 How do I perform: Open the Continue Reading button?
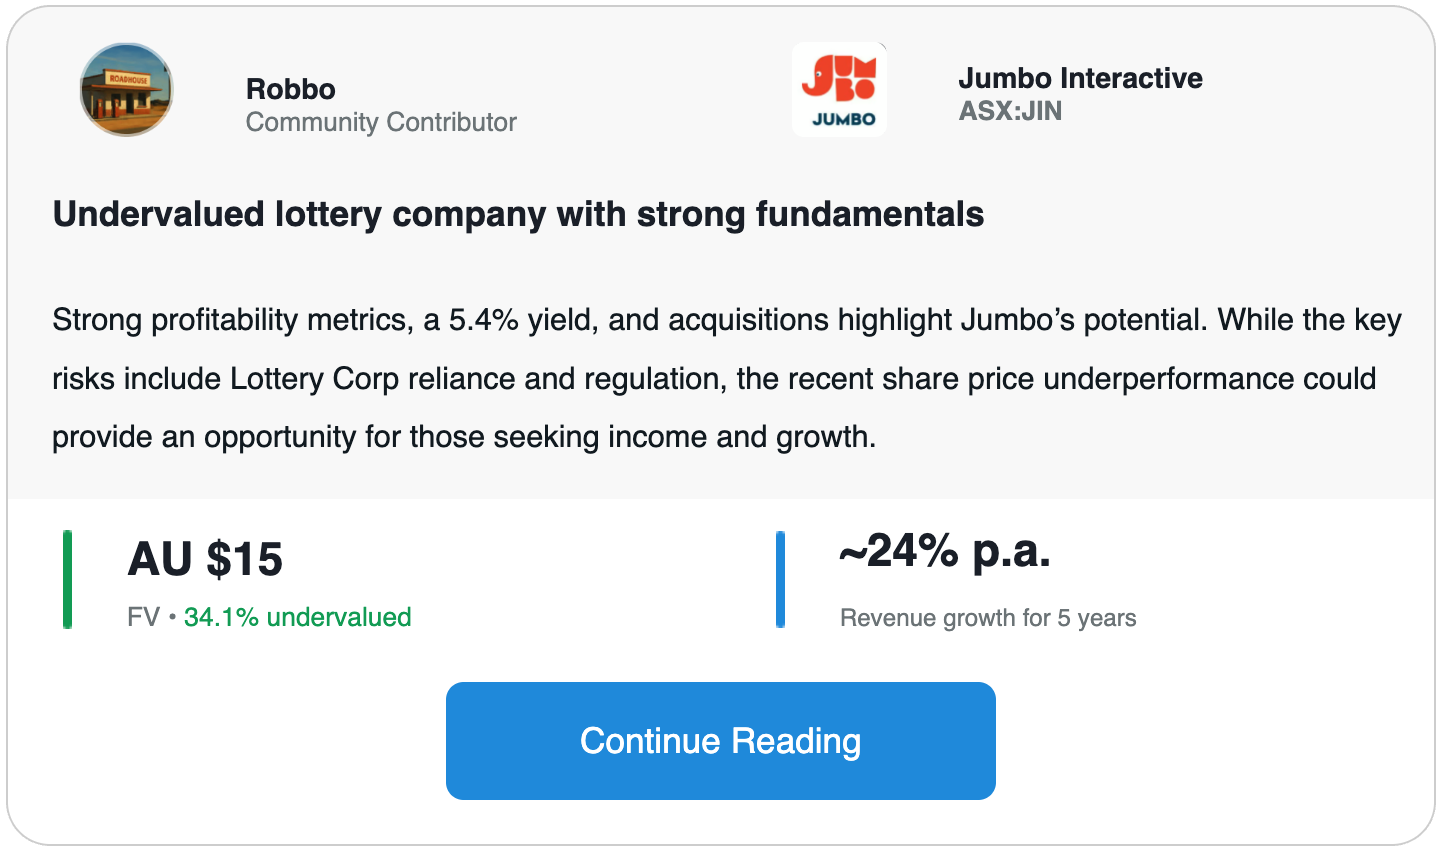[720, 741]
